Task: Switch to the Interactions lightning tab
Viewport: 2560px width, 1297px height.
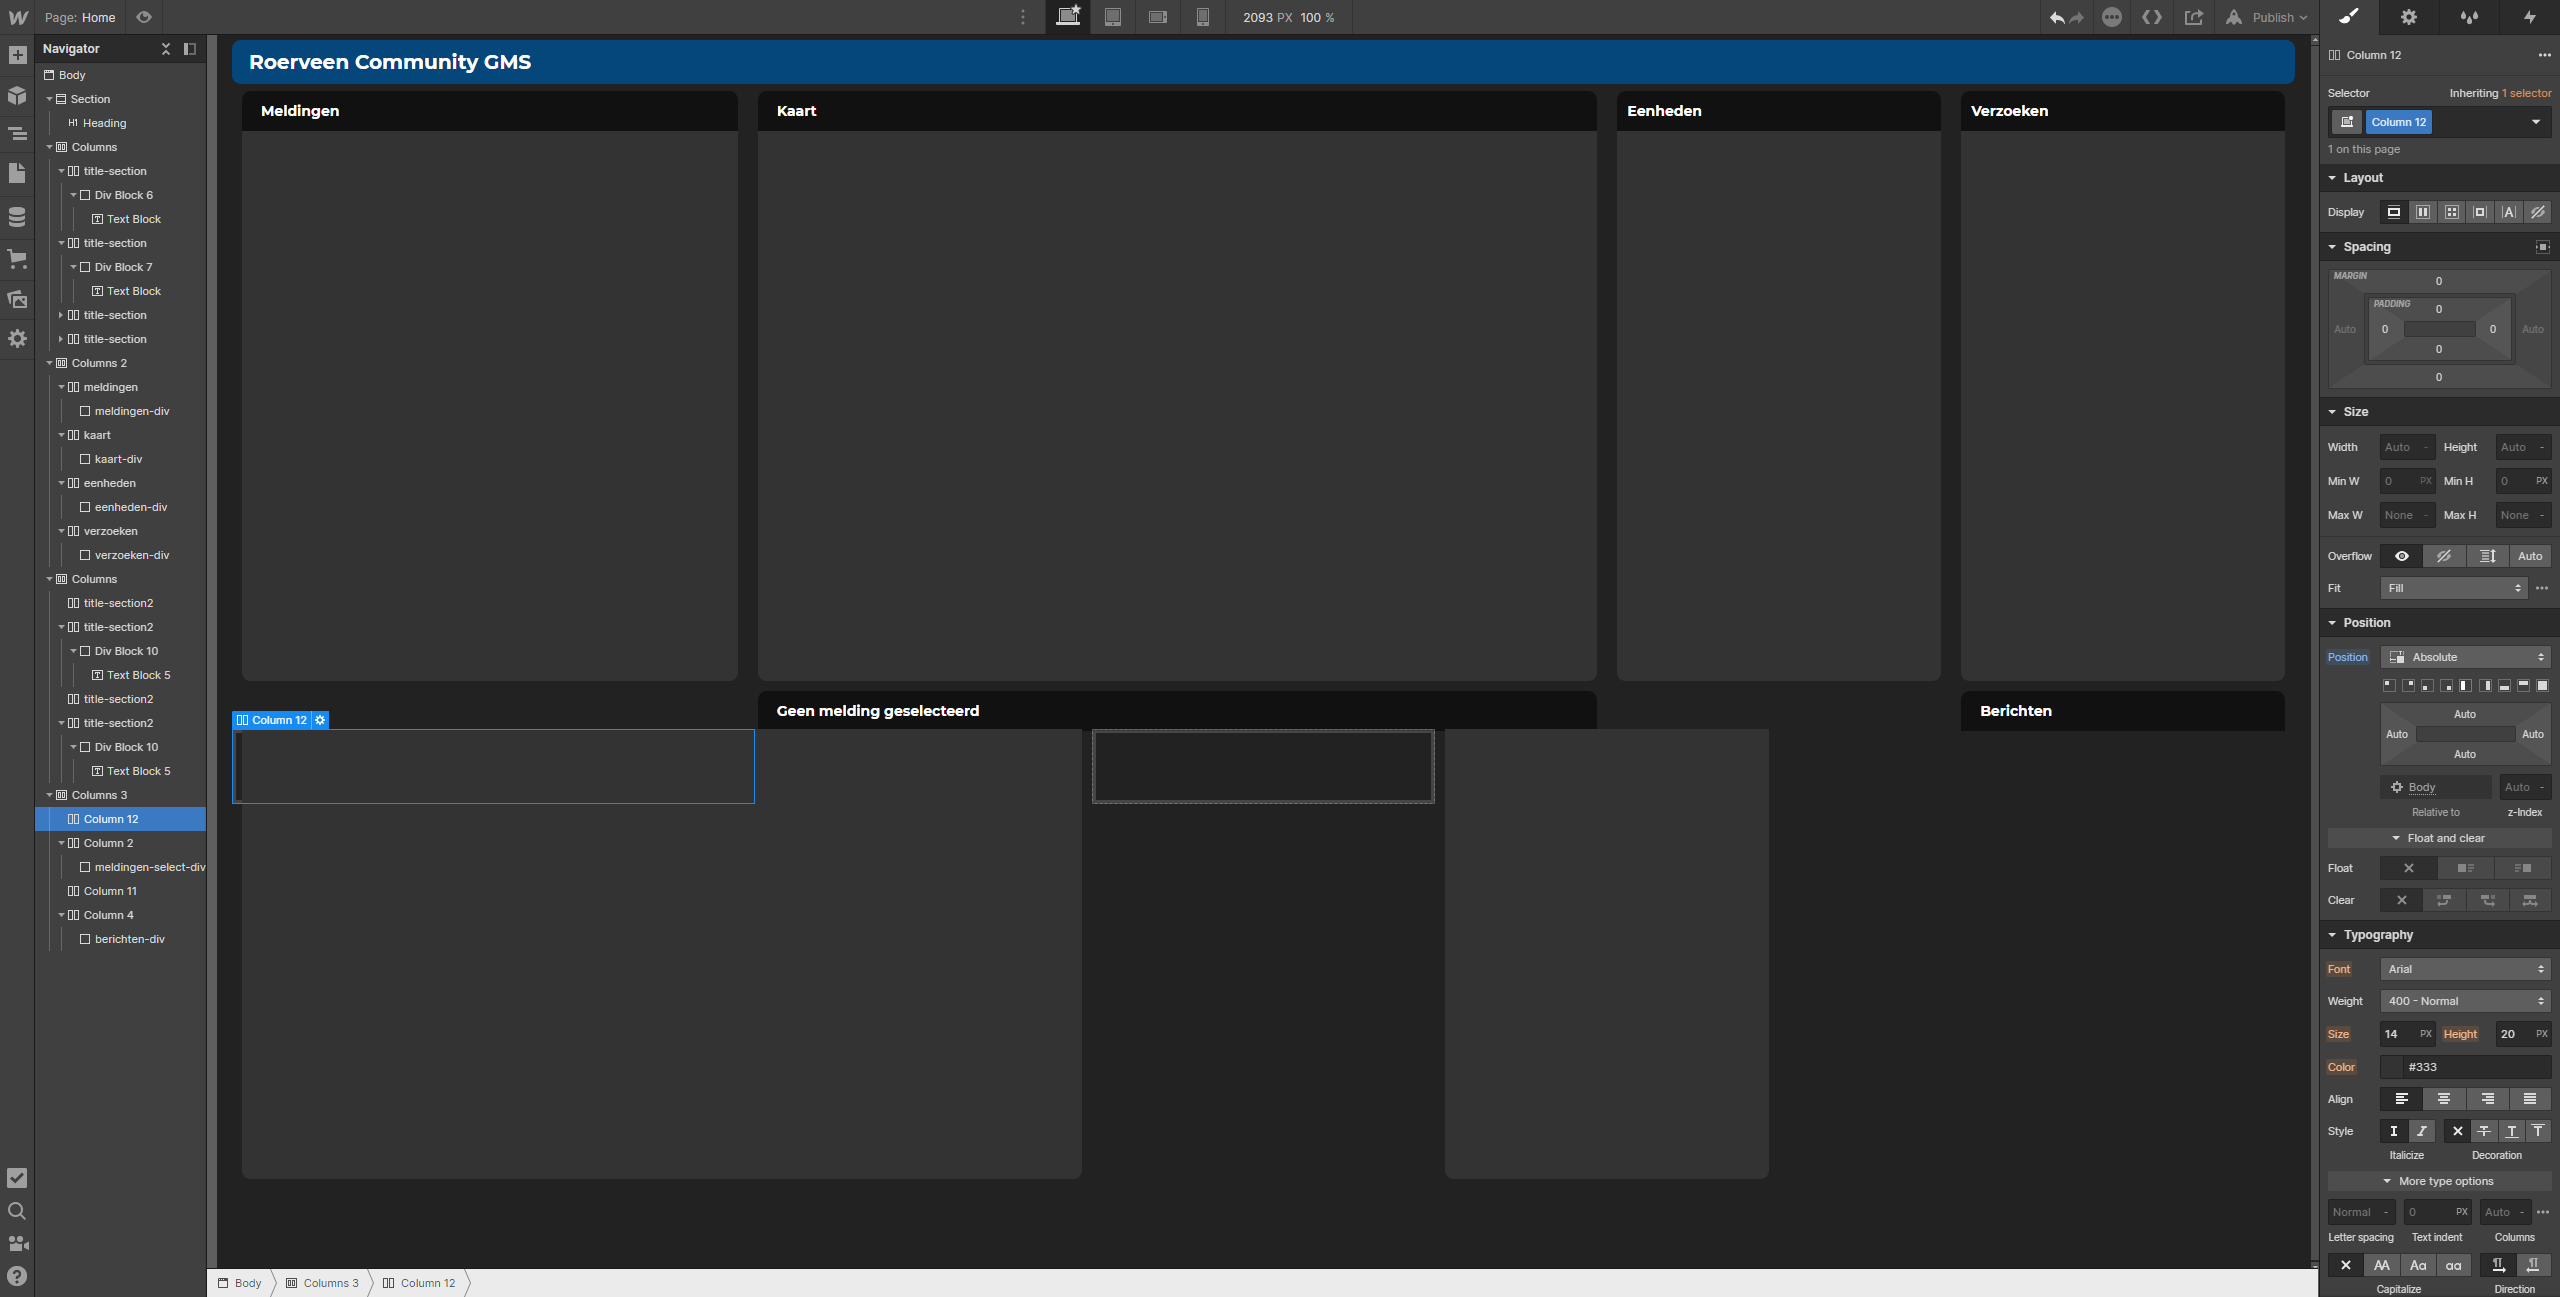Action: (x=2529, y=17)
